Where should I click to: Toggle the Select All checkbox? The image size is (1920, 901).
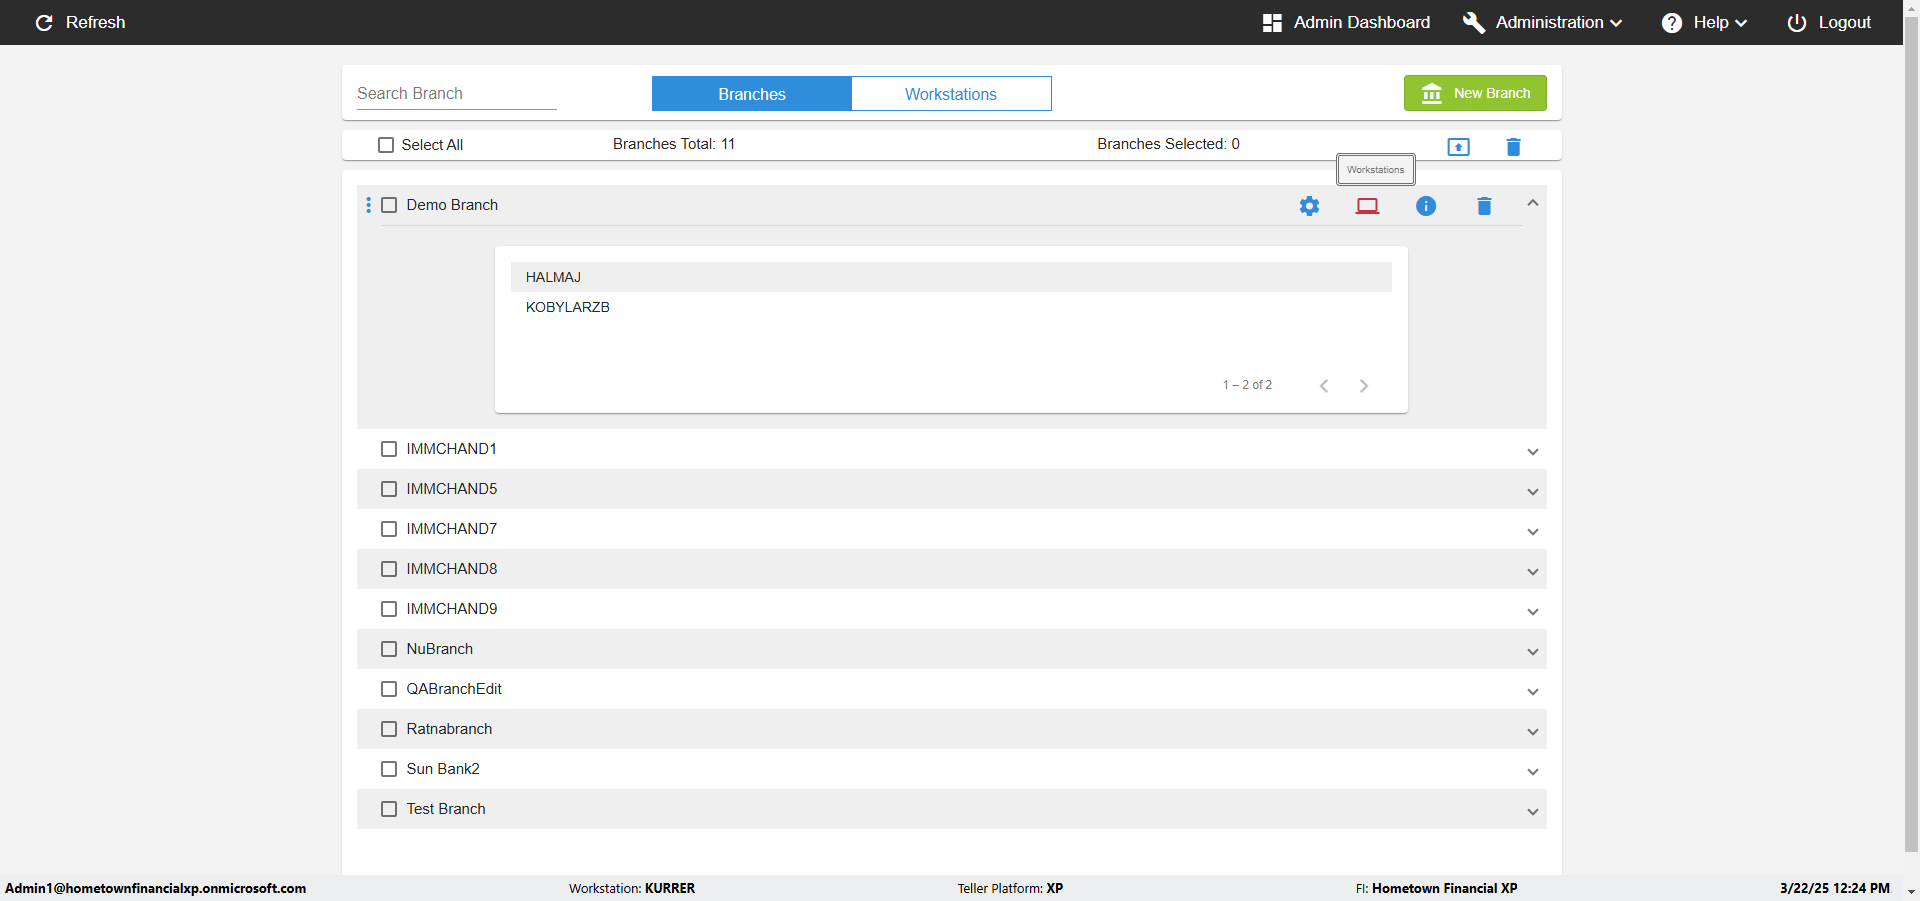click(x=386, y=145)
